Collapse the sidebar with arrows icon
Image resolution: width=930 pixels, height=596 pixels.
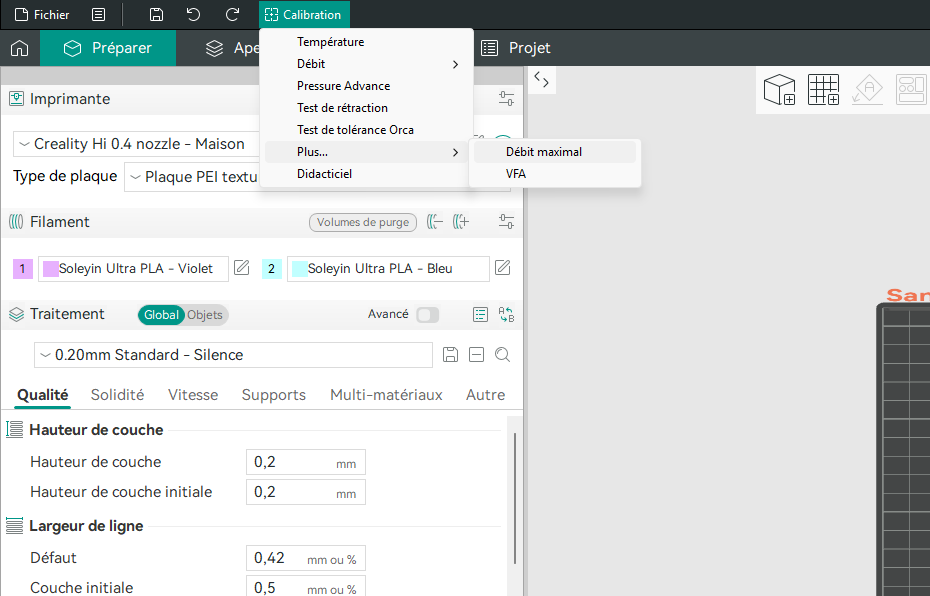pos(542,79)
